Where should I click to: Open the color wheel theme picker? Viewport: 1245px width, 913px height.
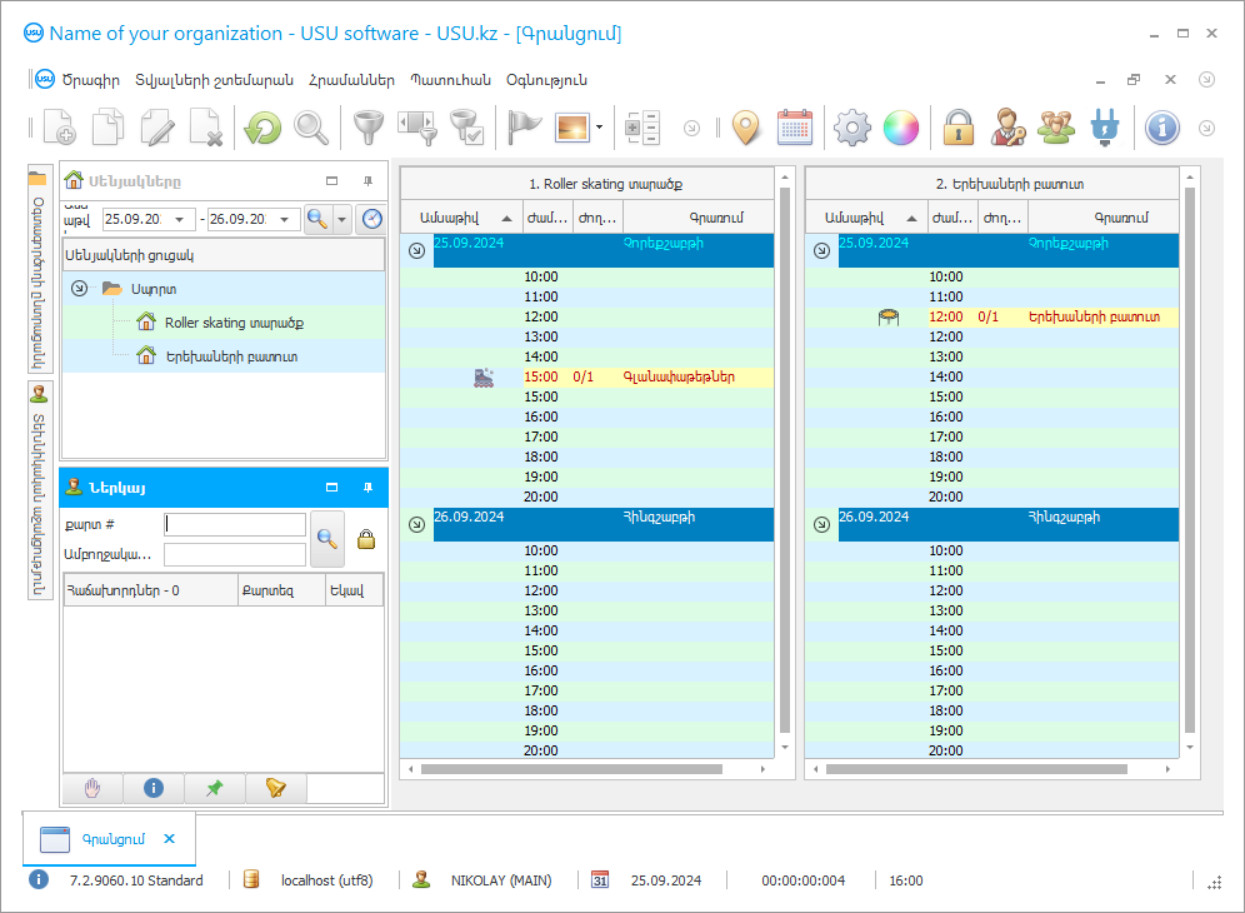click(901, 128)
